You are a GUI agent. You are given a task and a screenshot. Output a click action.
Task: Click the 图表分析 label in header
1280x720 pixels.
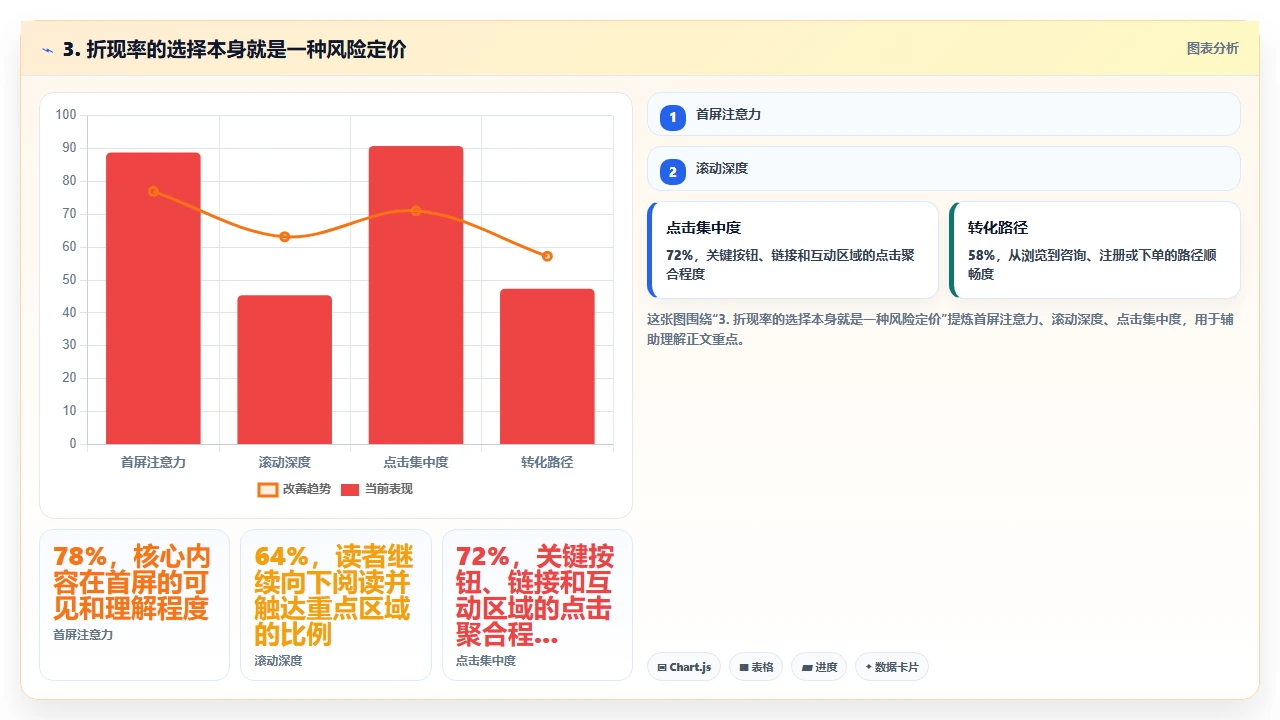1212,48
